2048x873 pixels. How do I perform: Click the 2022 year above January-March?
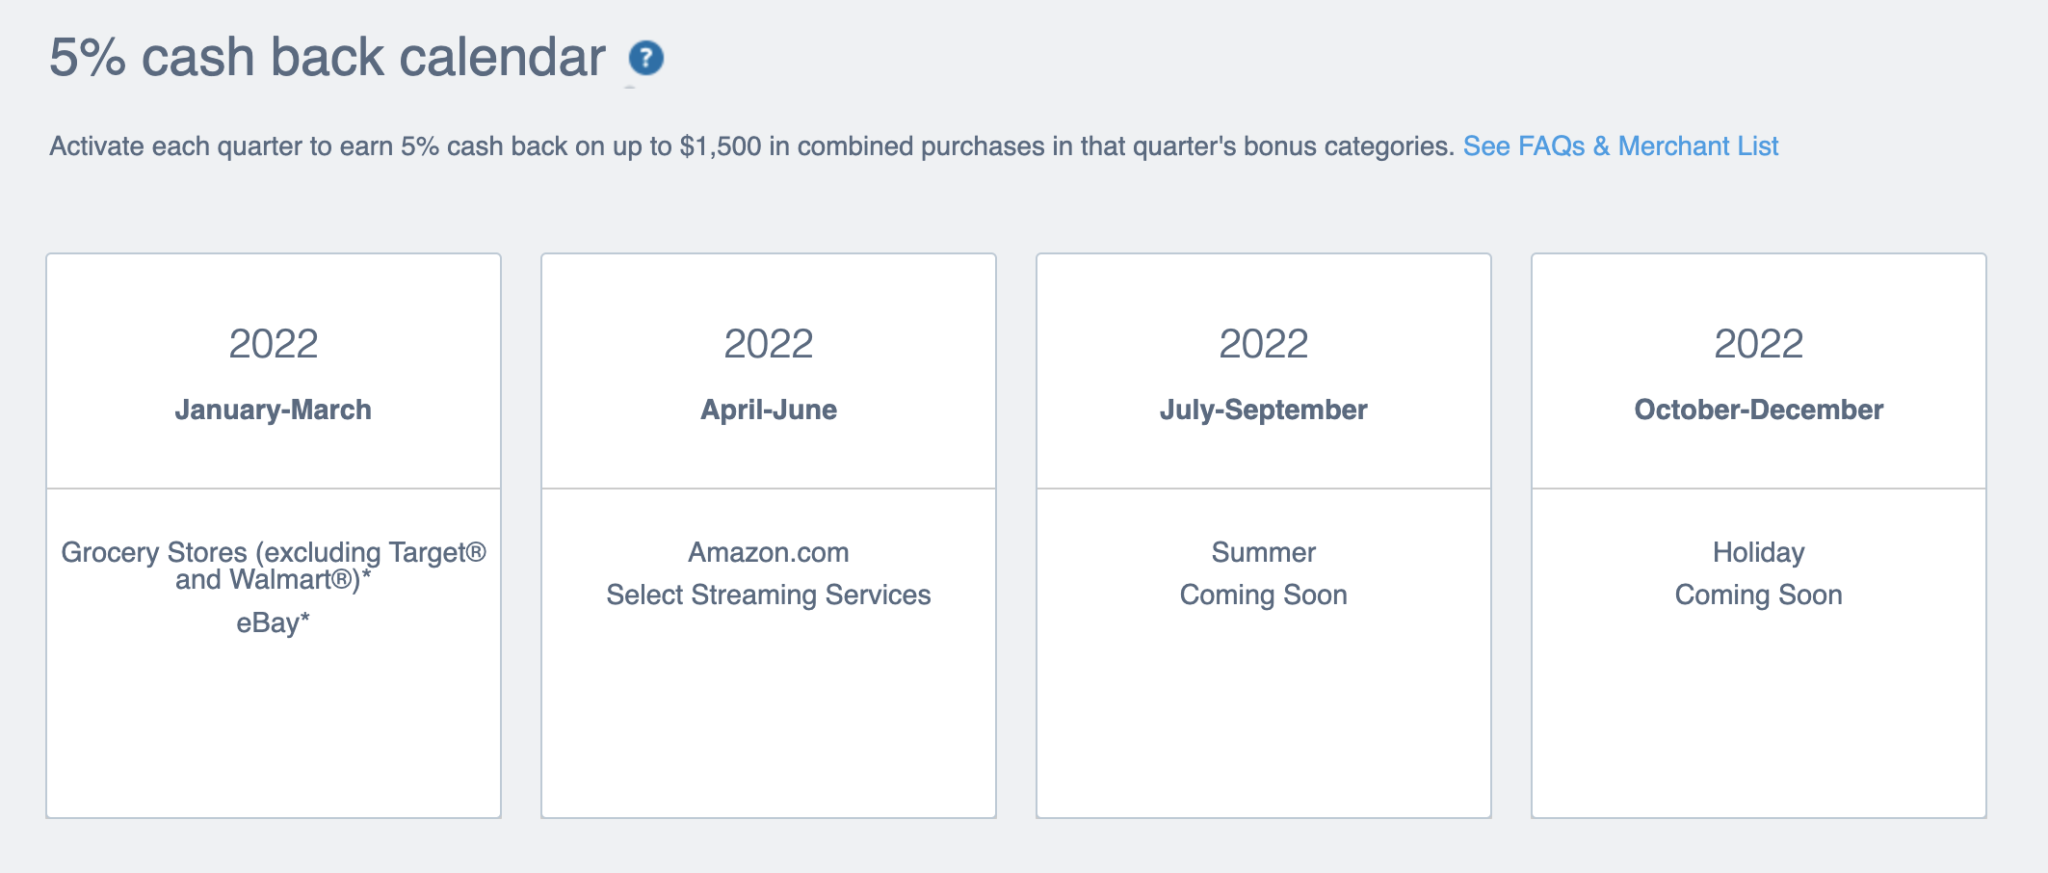pyautogui.click(x=273, y=344)
